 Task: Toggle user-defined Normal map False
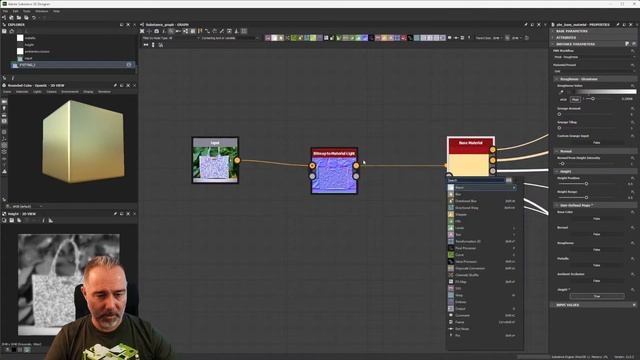596,234
